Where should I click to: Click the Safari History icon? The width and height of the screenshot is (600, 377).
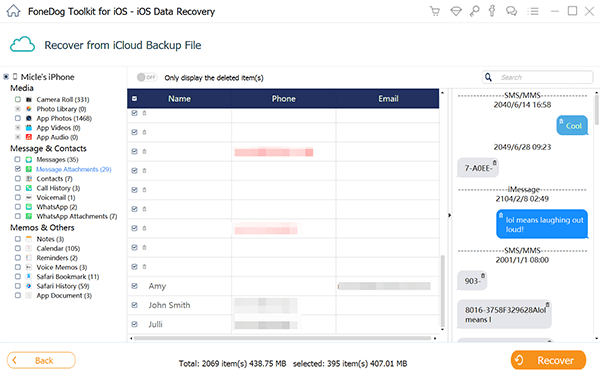(x=29, y=286)
